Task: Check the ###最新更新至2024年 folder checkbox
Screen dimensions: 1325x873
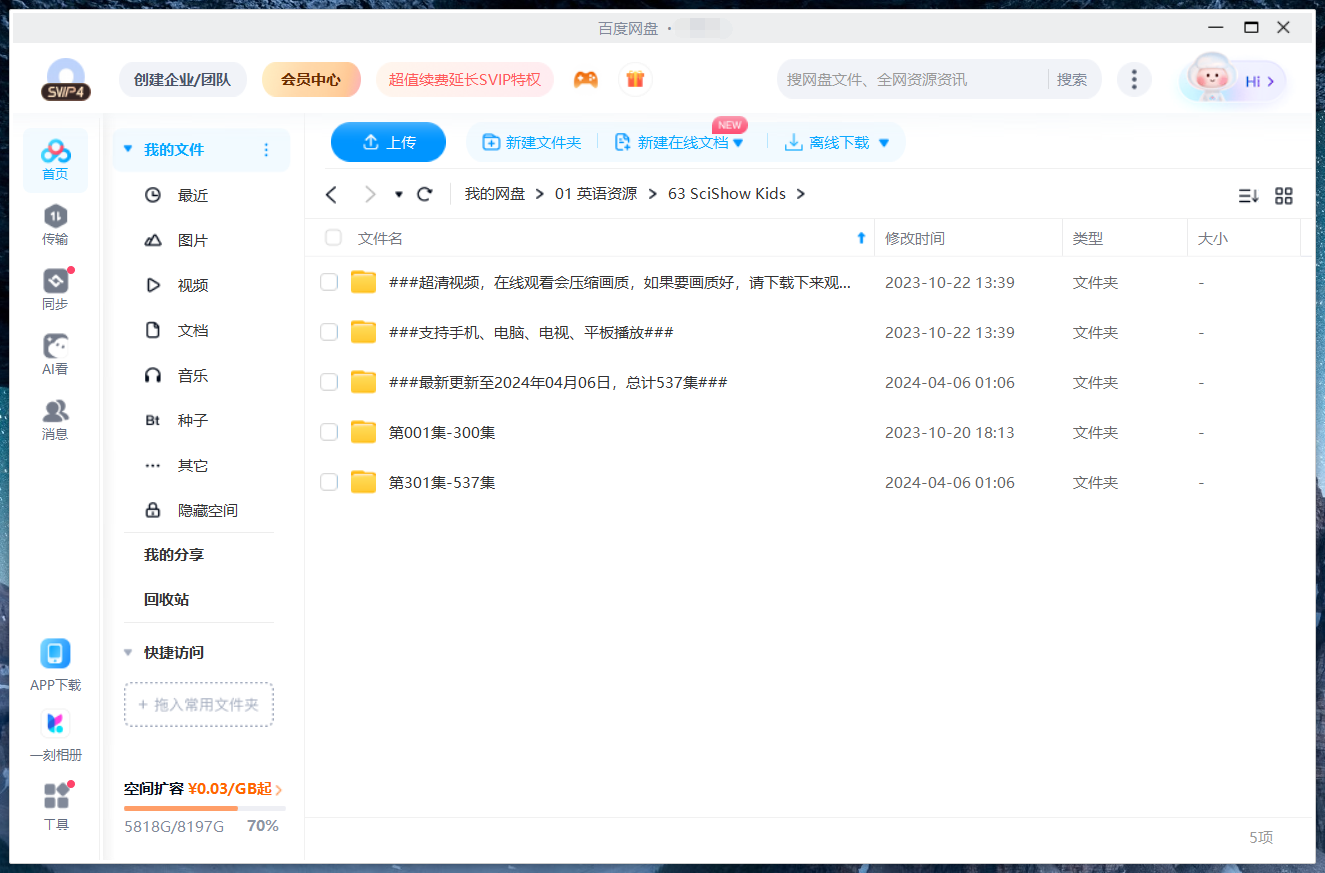Action: 329,382
